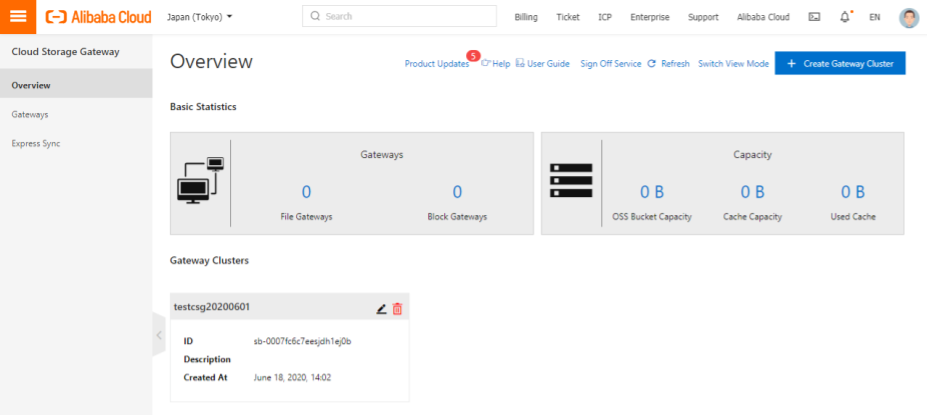Switch language via the EN selector
Image resolution: width=932 pixels, height=420 pixels.
(x=874, y=17)
